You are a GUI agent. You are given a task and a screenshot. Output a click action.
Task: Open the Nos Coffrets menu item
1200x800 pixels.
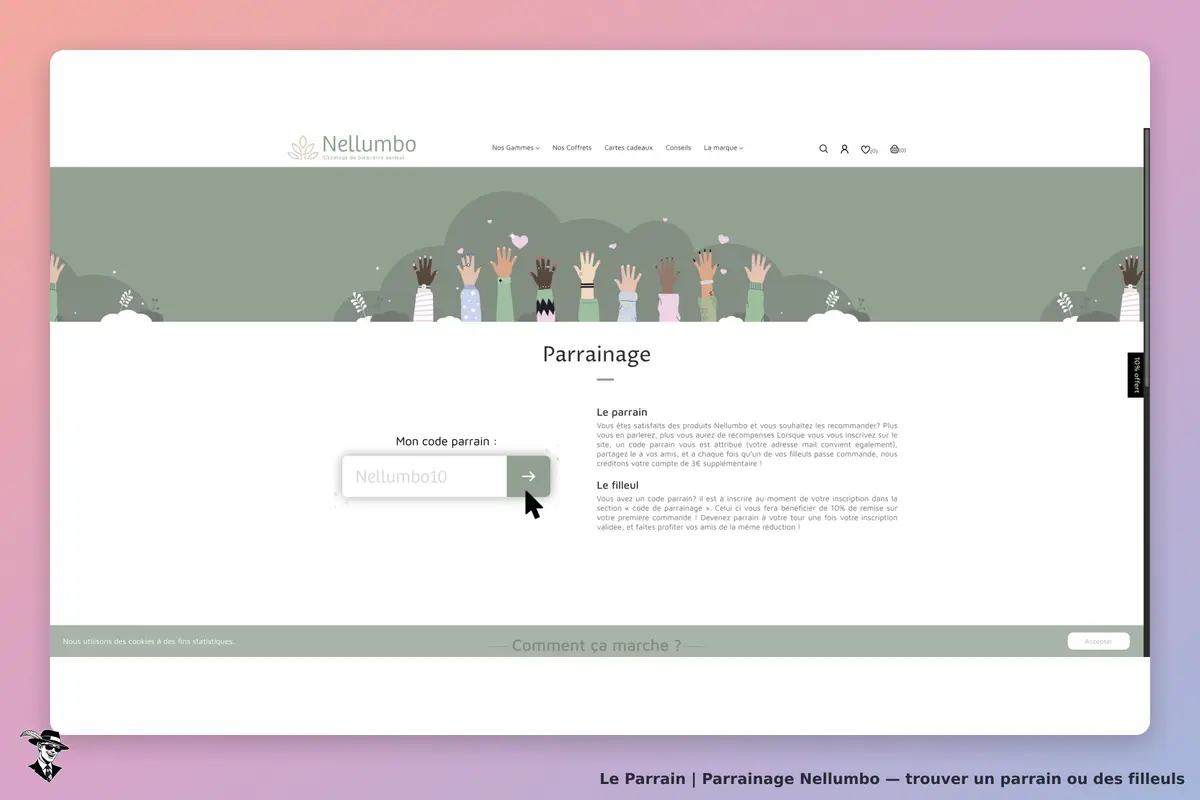(x=572, y=148)
